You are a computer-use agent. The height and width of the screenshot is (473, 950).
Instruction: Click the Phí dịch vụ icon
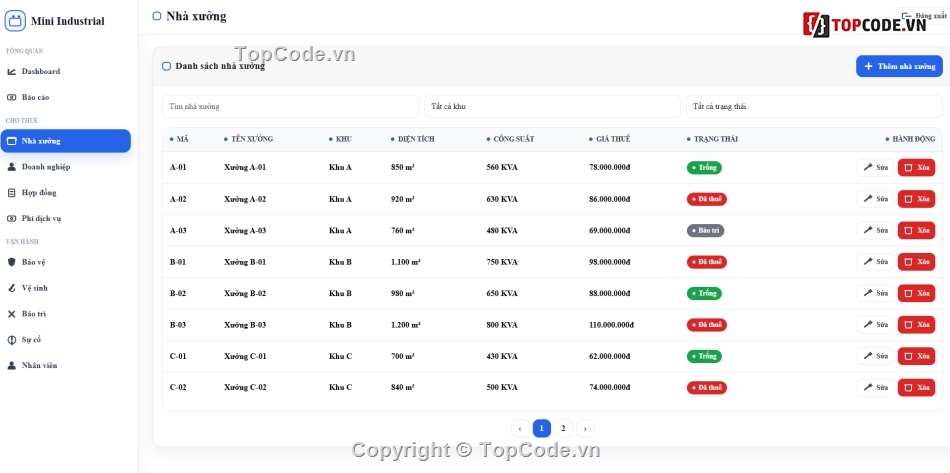point(12,219)
